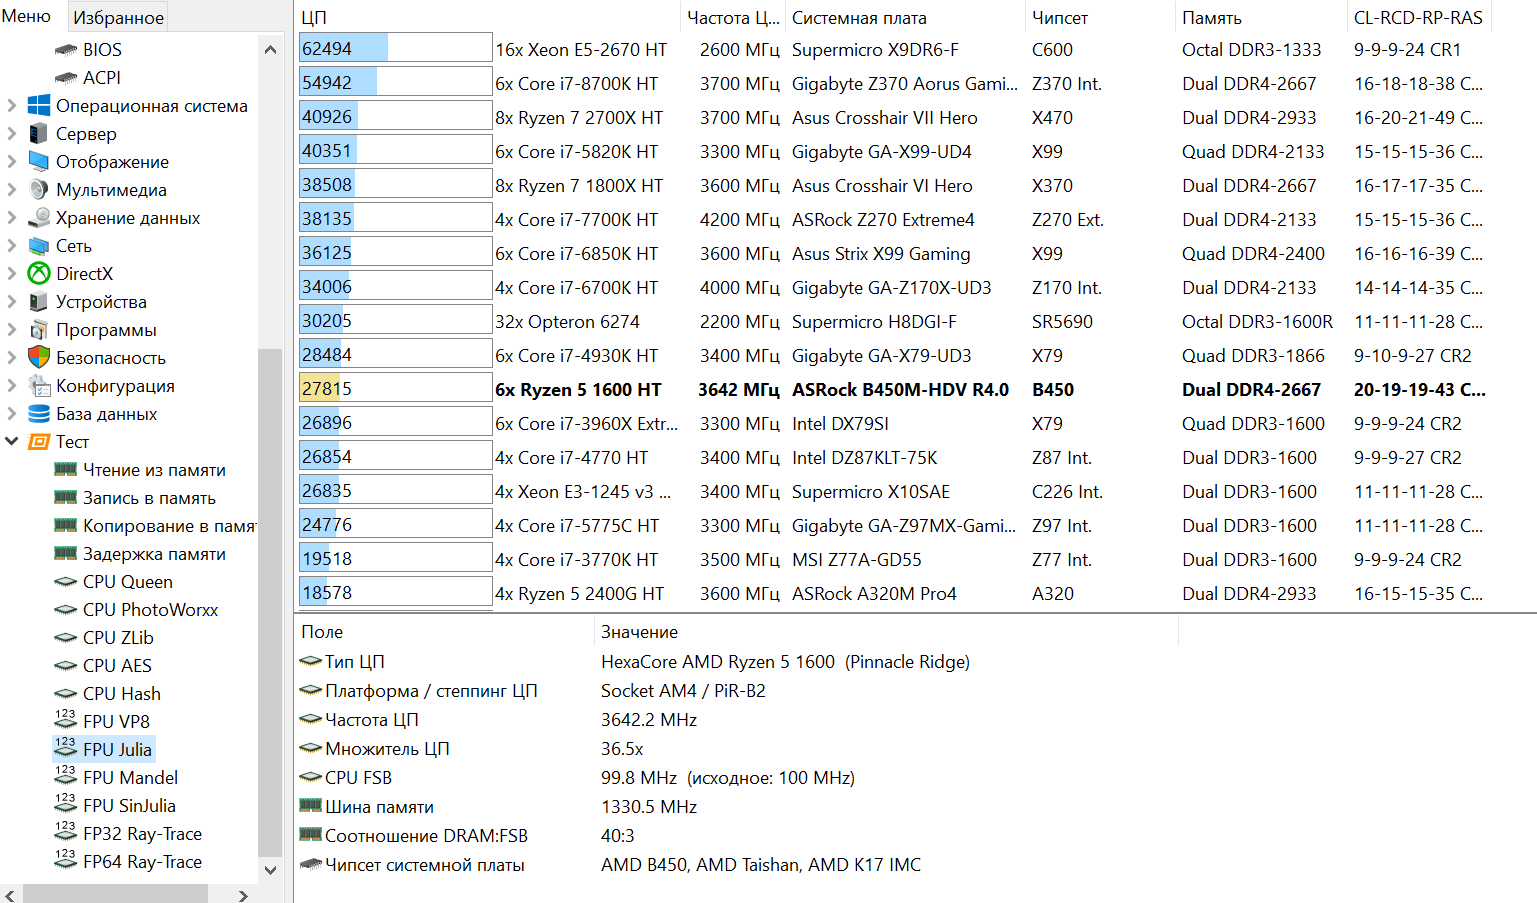Click the База данных database icon

[x=39, y=414]
